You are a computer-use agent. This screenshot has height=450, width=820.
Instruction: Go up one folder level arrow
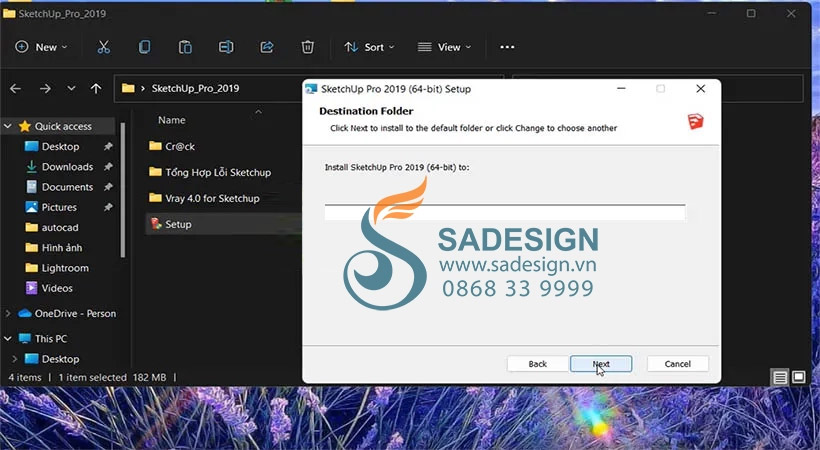96,88
